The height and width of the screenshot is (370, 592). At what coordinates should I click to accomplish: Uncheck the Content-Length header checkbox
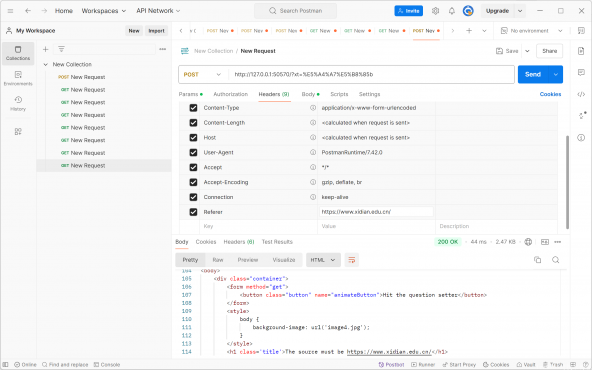193,123
